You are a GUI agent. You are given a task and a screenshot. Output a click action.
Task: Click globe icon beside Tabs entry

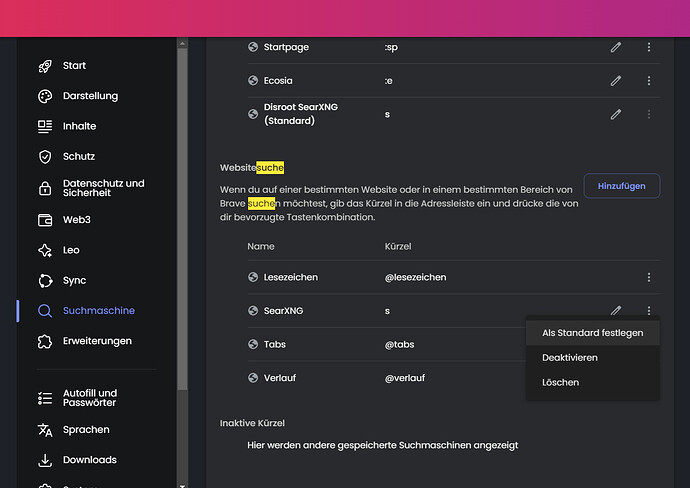pos(253,344)
